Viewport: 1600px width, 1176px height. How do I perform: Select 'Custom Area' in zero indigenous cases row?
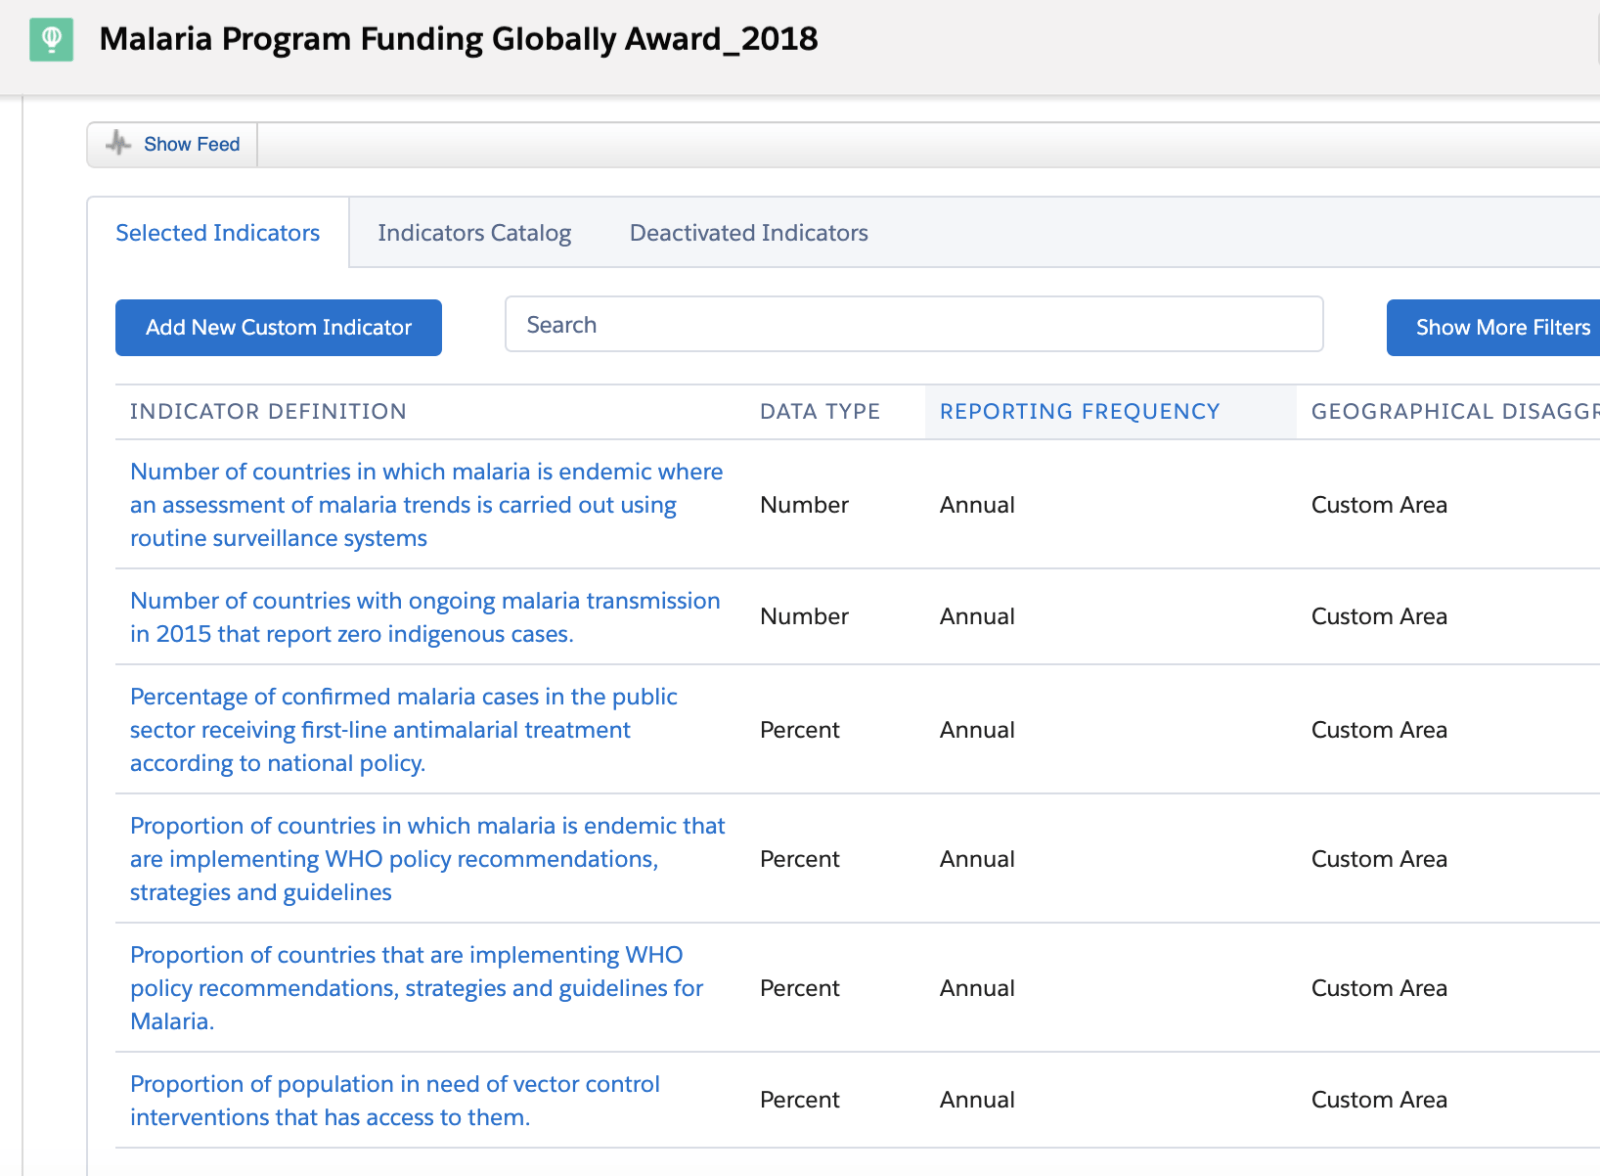[1379, 617]
